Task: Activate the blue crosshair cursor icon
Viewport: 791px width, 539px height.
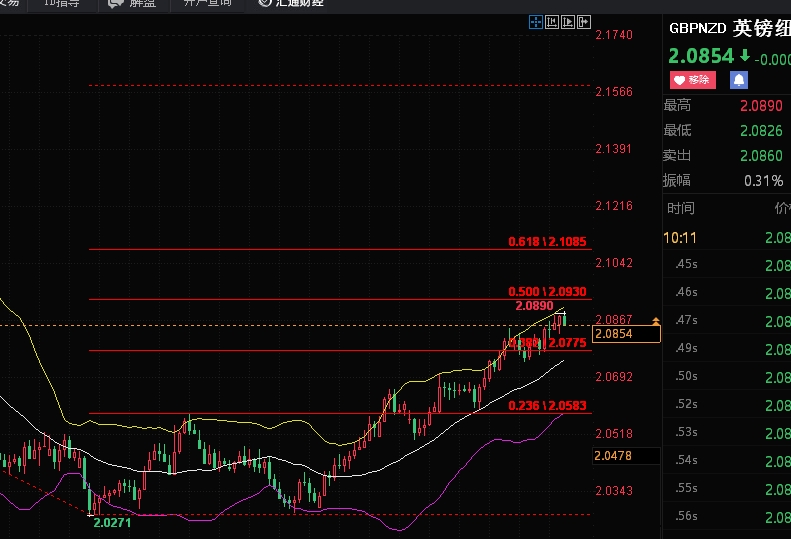Action: (536, 22)
